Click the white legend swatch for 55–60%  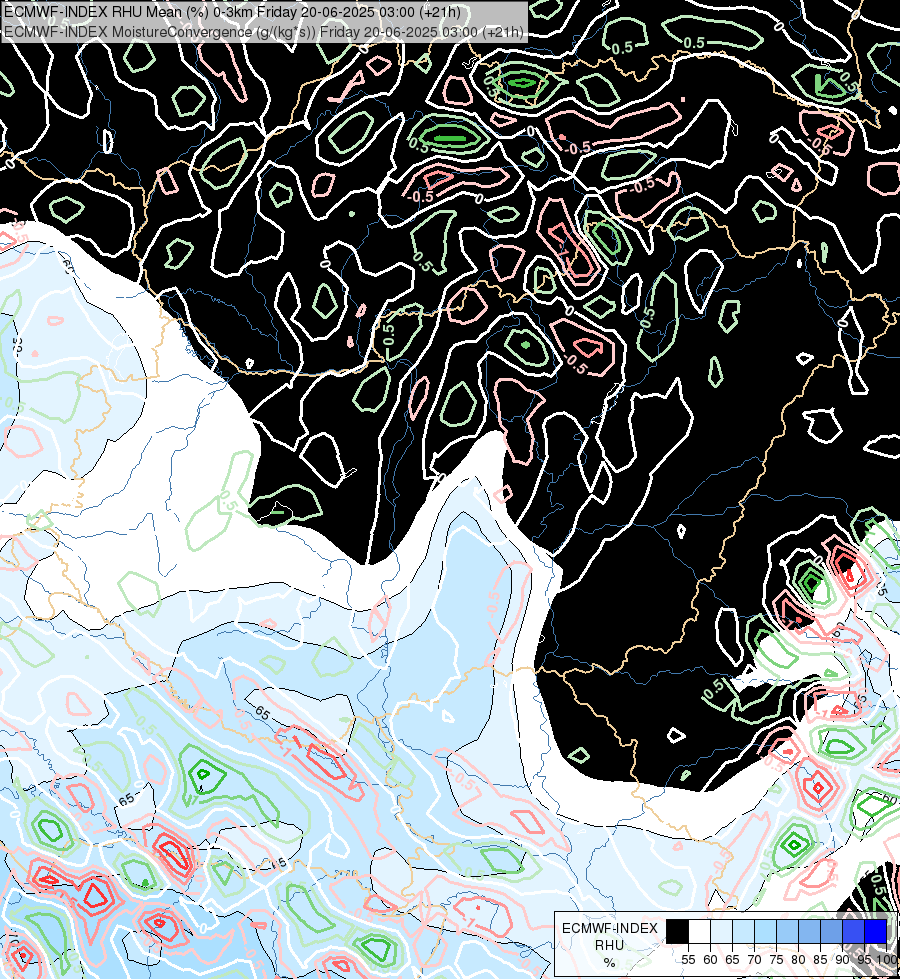tap(700, 931)
